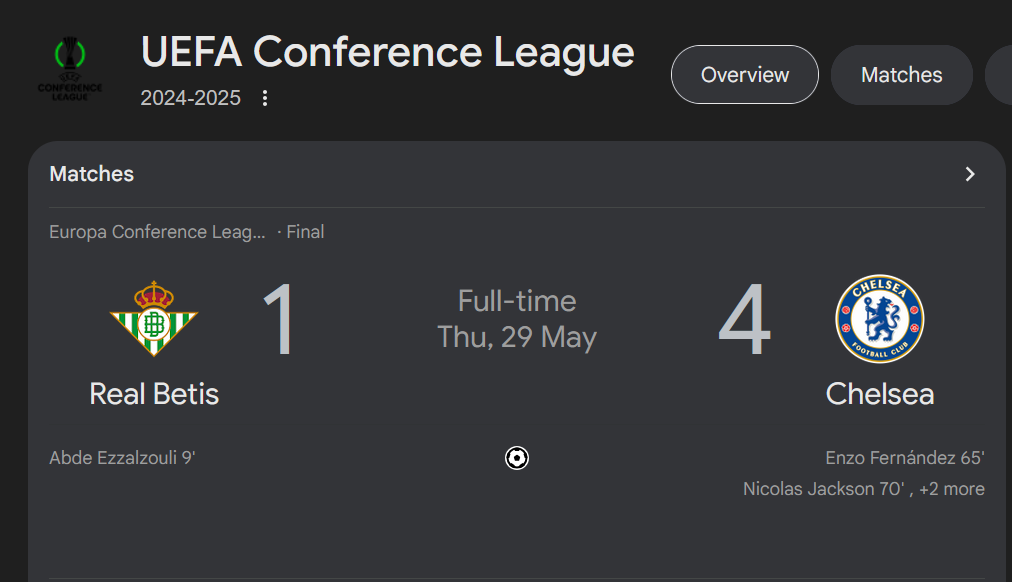Viewport: 1012px width, 582px height.
Task: Expand the '+2 more' goalscorers text
Action: coord(951,489)
